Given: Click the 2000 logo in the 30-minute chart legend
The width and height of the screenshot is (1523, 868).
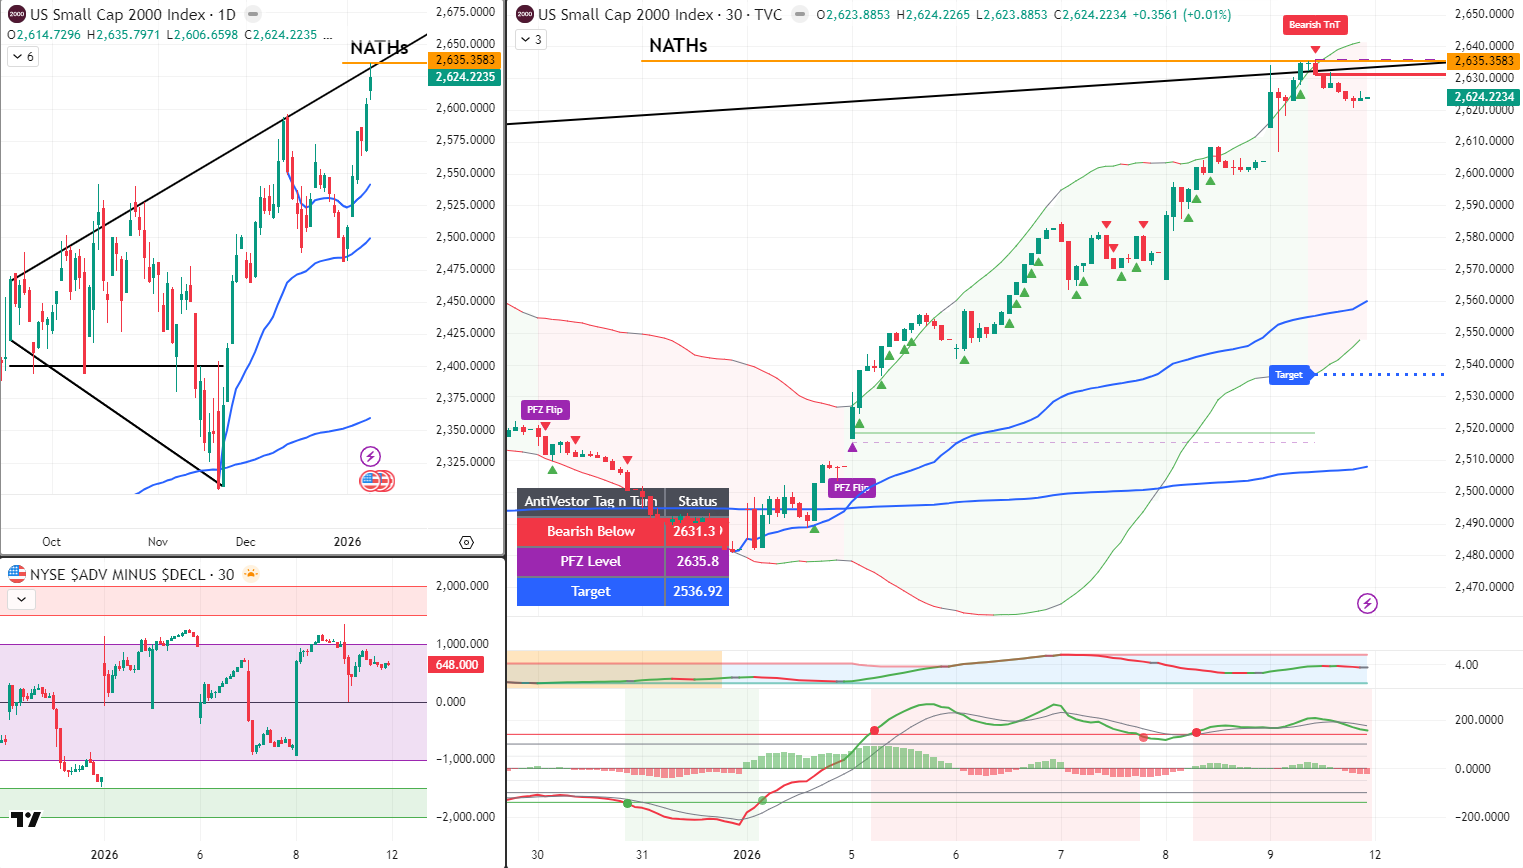Looking at the screenshot, I should point(521,15).
